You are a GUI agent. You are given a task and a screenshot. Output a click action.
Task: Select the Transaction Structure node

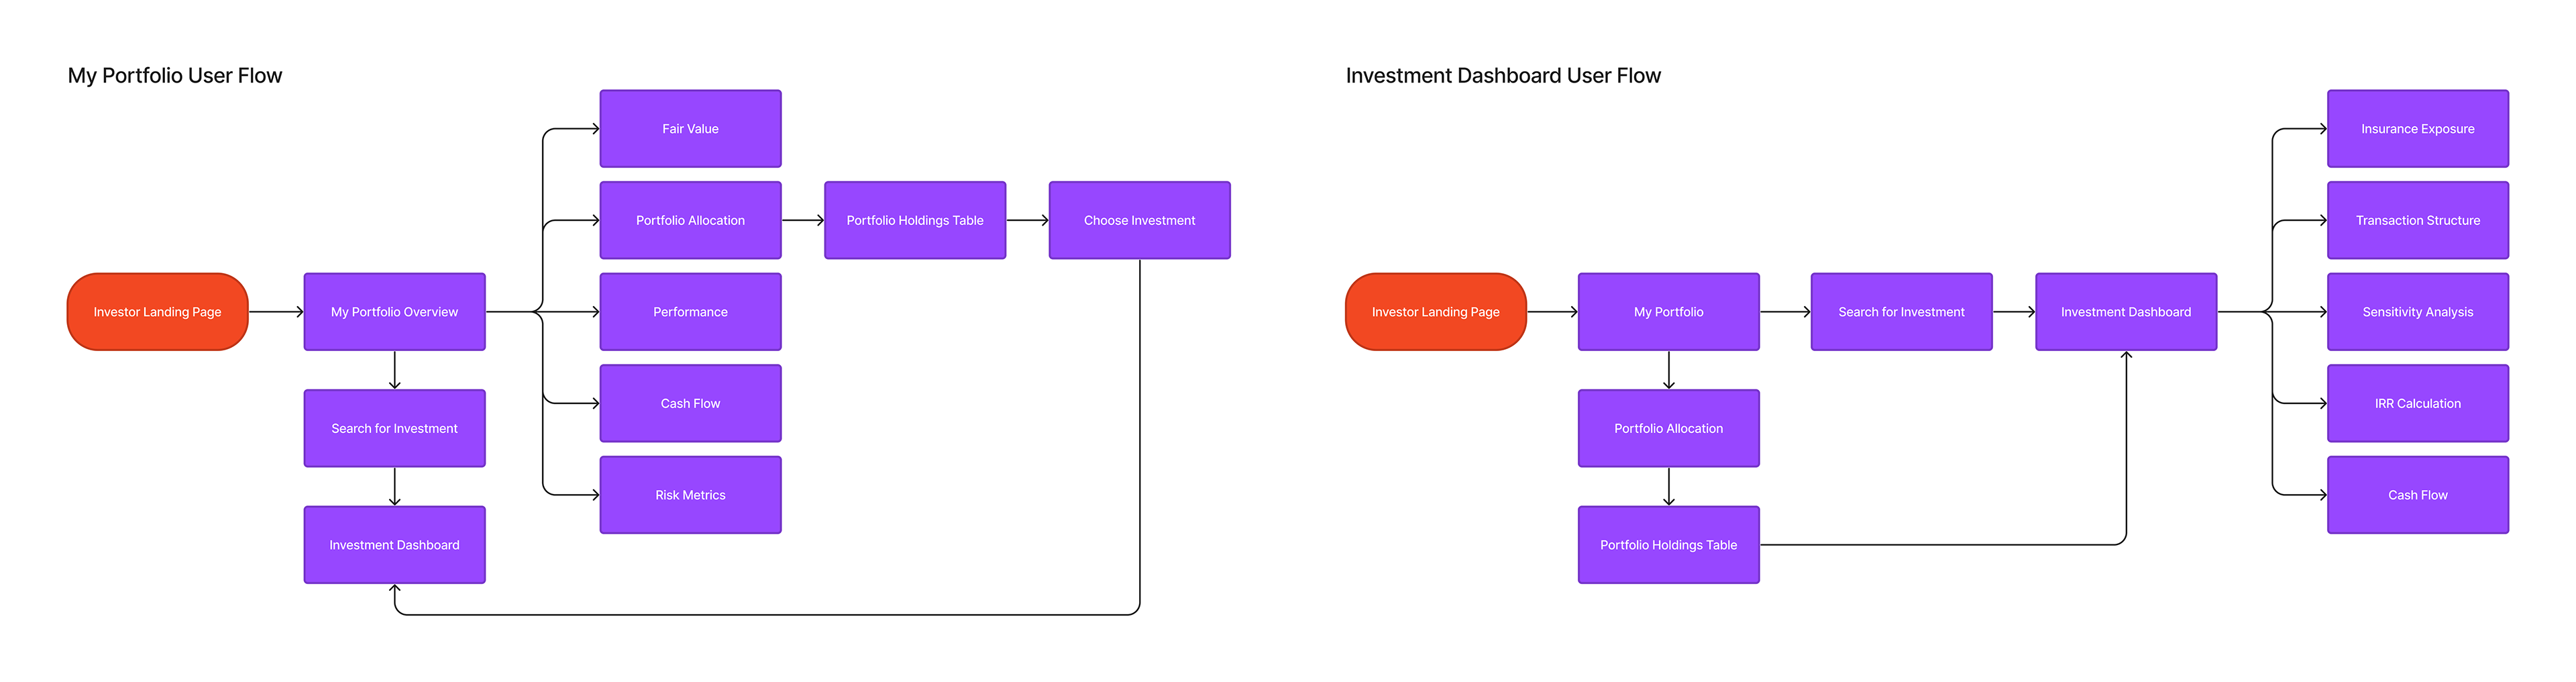[x=2418, y=220]
